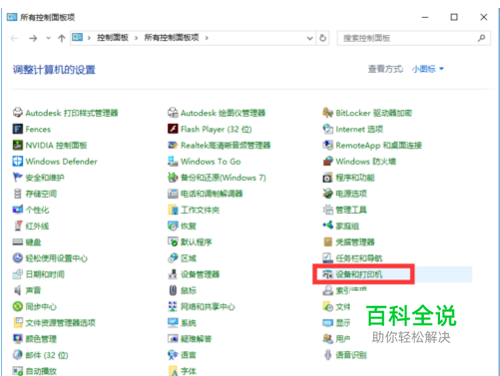Open Internet 选项 icon
The width and height of the screenshot is (500, 376).
pyautogui.click(x=328, y=129)
